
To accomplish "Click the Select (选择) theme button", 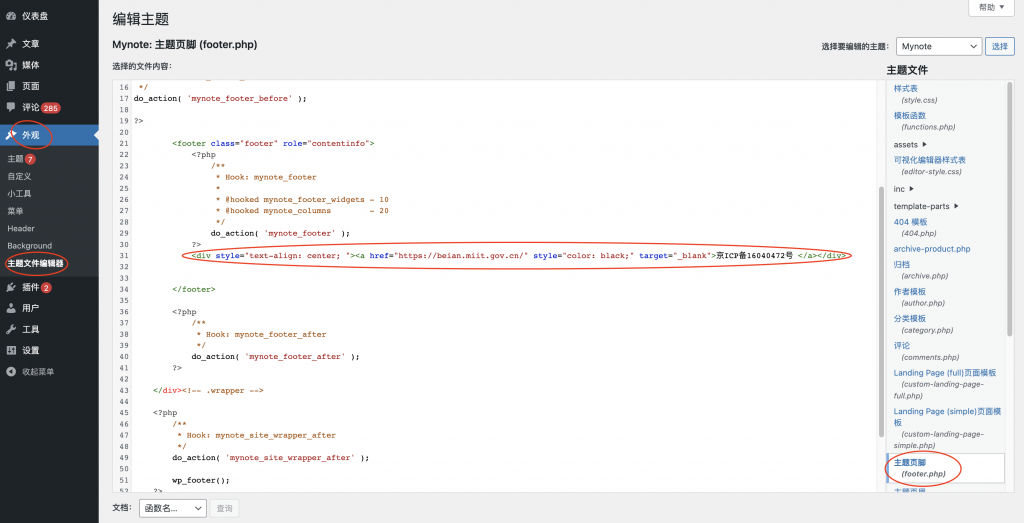I will (999, 46).
